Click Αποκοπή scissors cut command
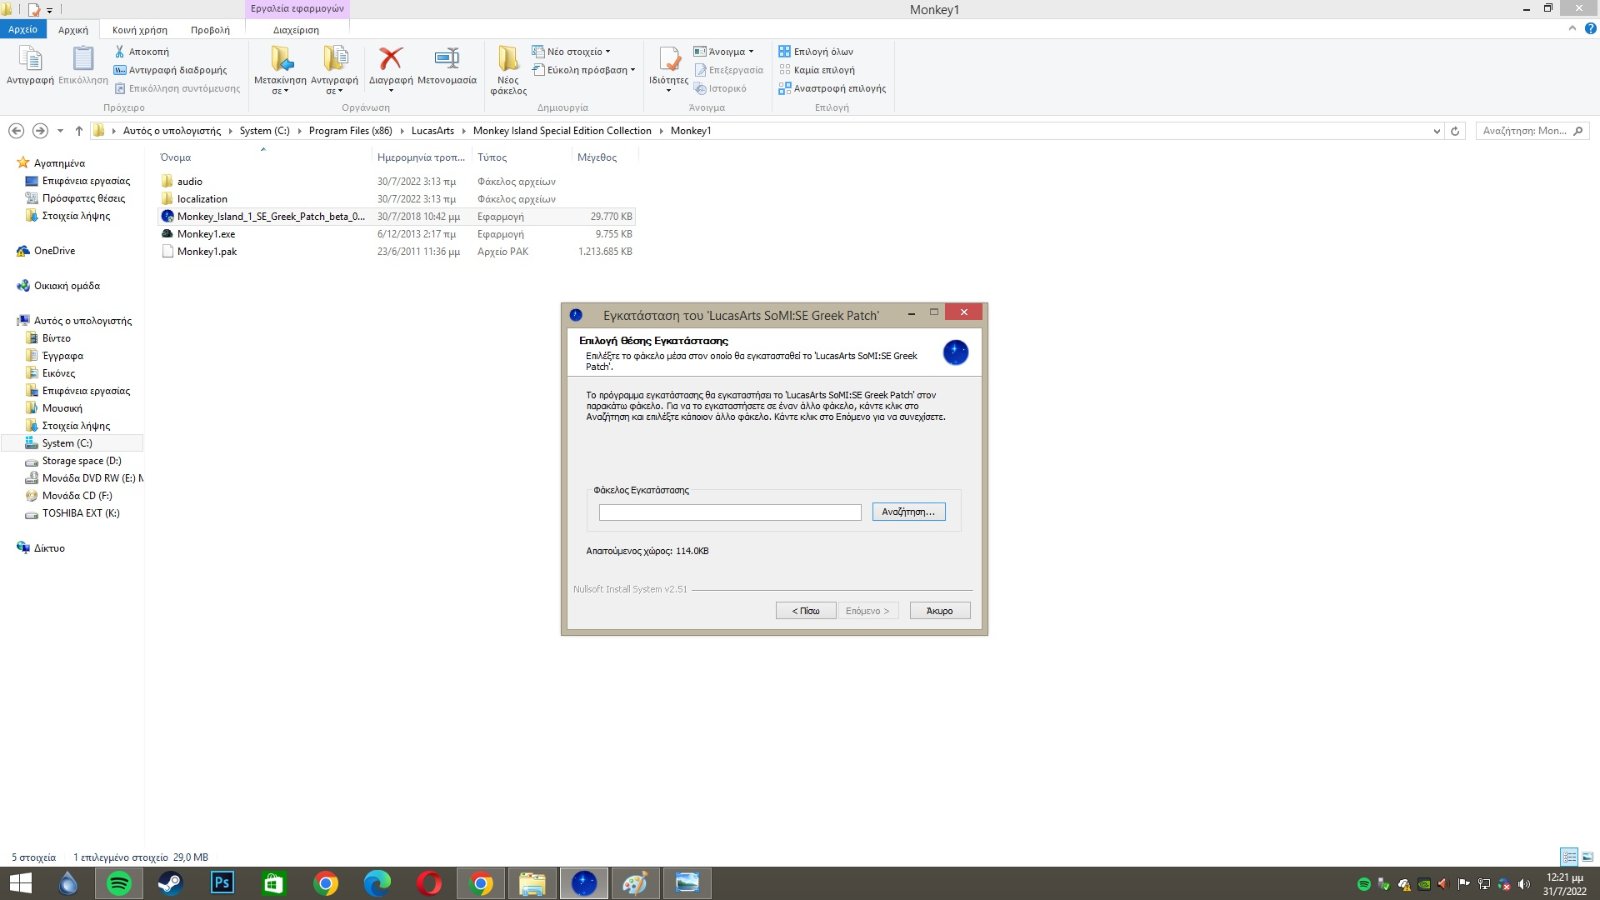 [141, 52]
